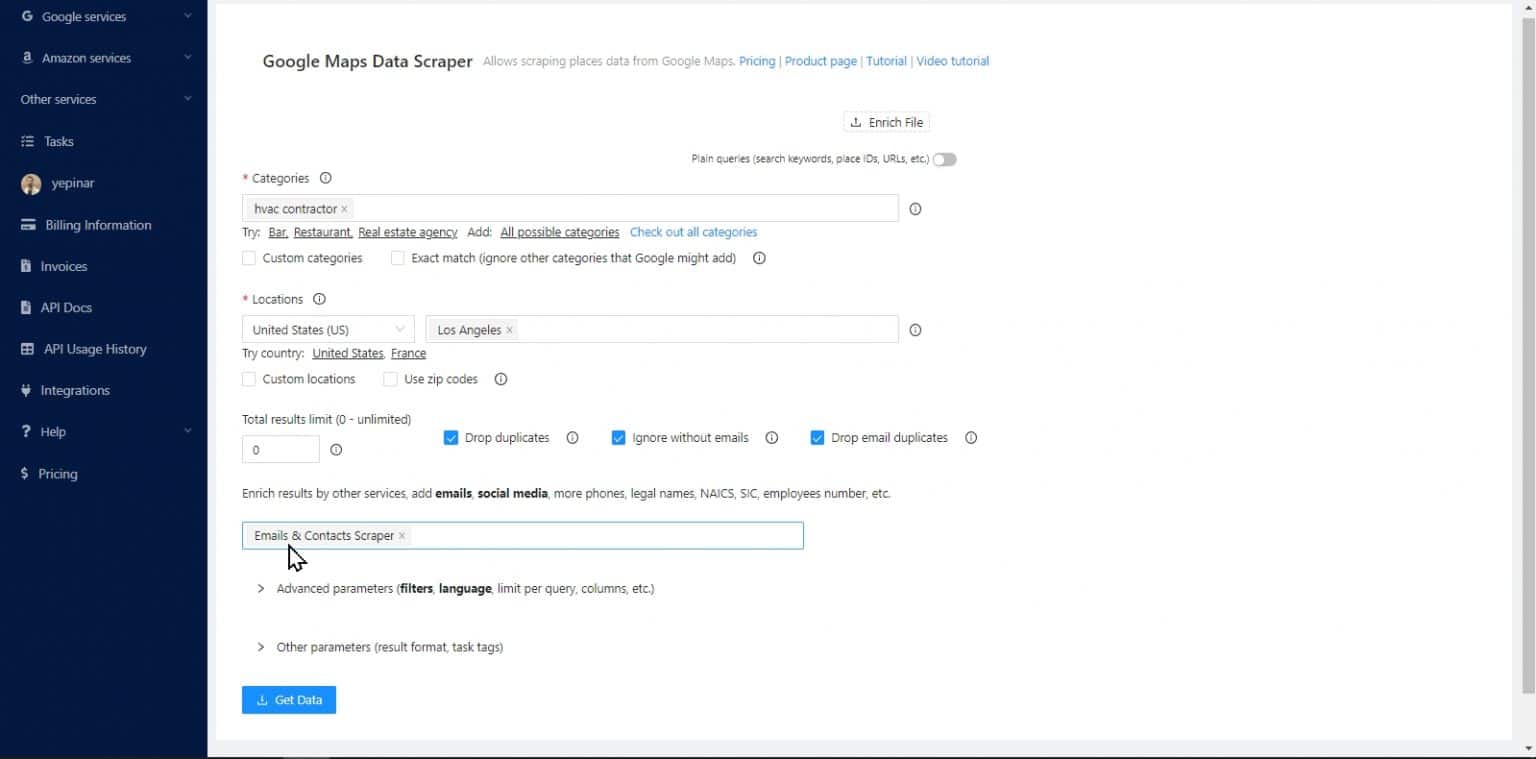Open the Pricing section in the sidebar

pos(58,473)
